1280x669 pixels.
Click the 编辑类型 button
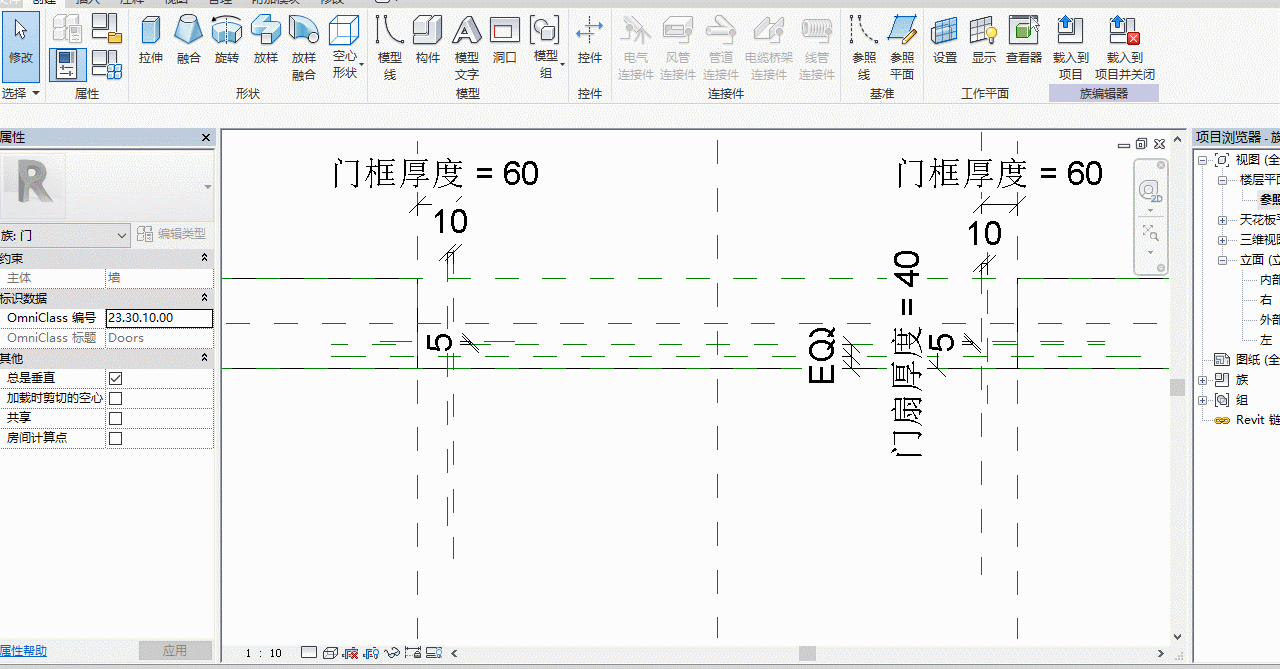pos(172,234)
